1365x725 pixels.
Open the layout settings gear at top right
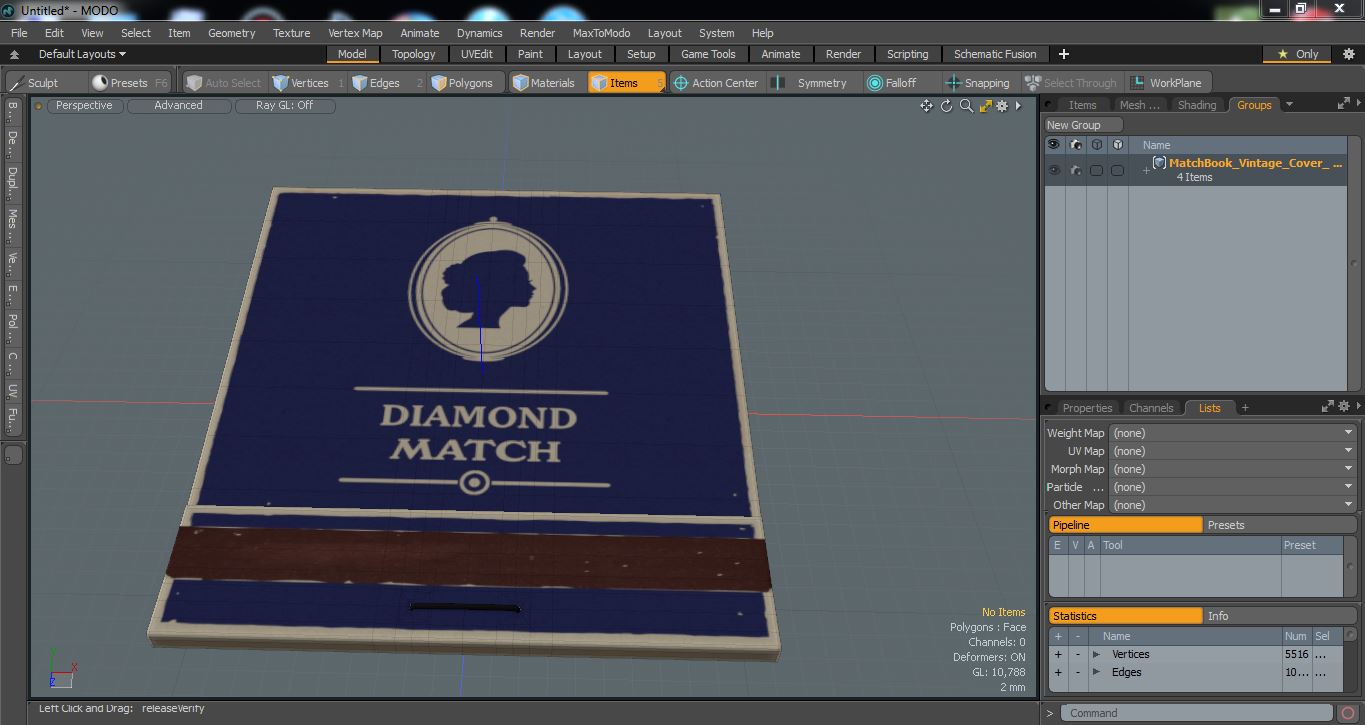point(1348,54)
